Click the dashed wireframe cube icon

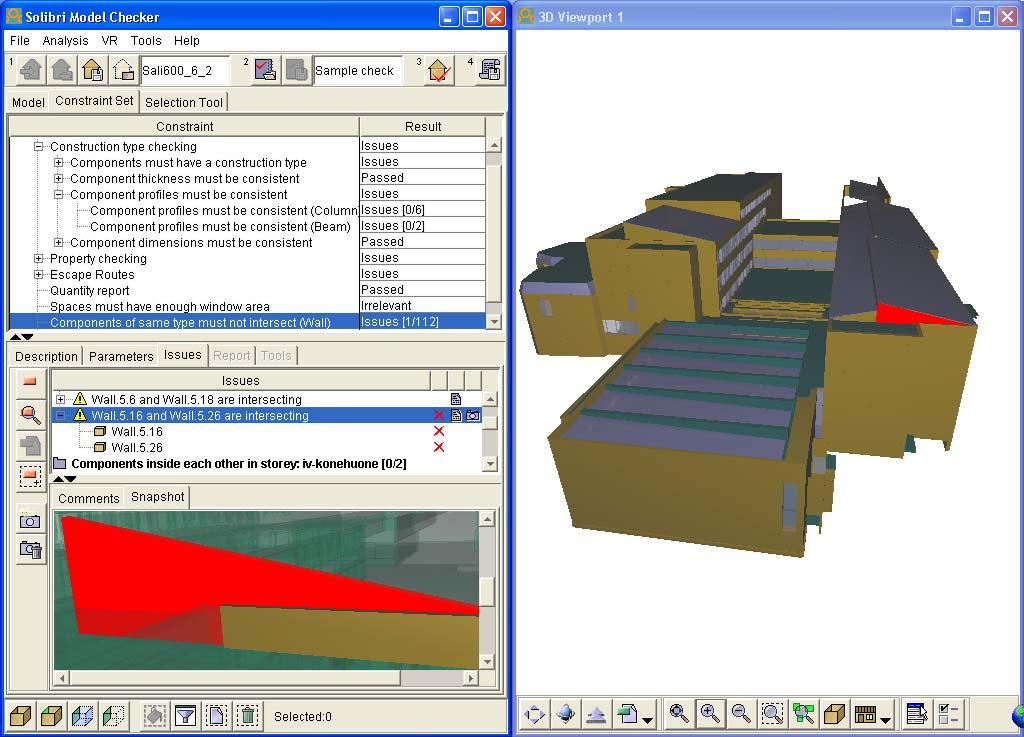(114, 716)
